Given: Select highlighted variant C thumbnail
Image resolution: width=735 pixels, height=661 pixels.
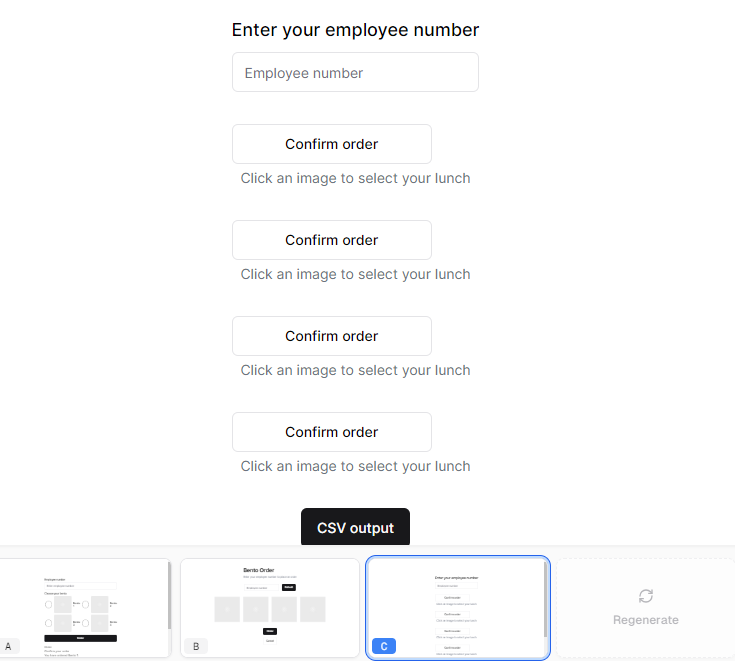Looking at the screenshot, I should coord(458,608).
